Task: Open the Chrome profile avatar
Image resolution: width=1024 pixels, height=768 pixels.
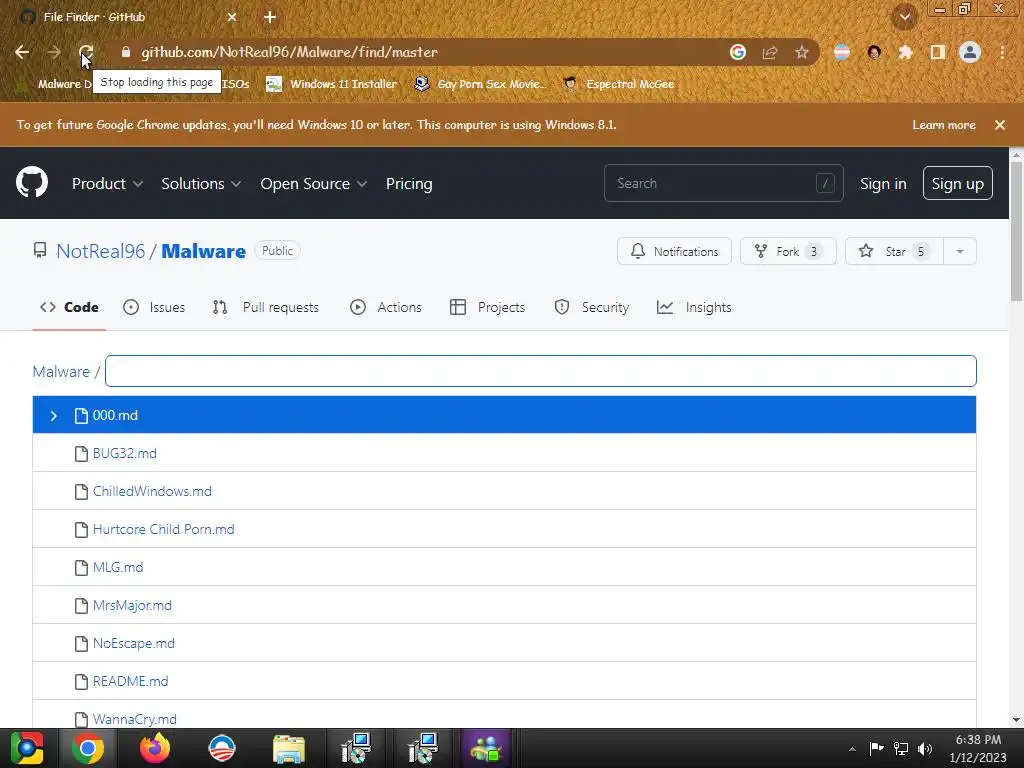Action: (970, 52)
